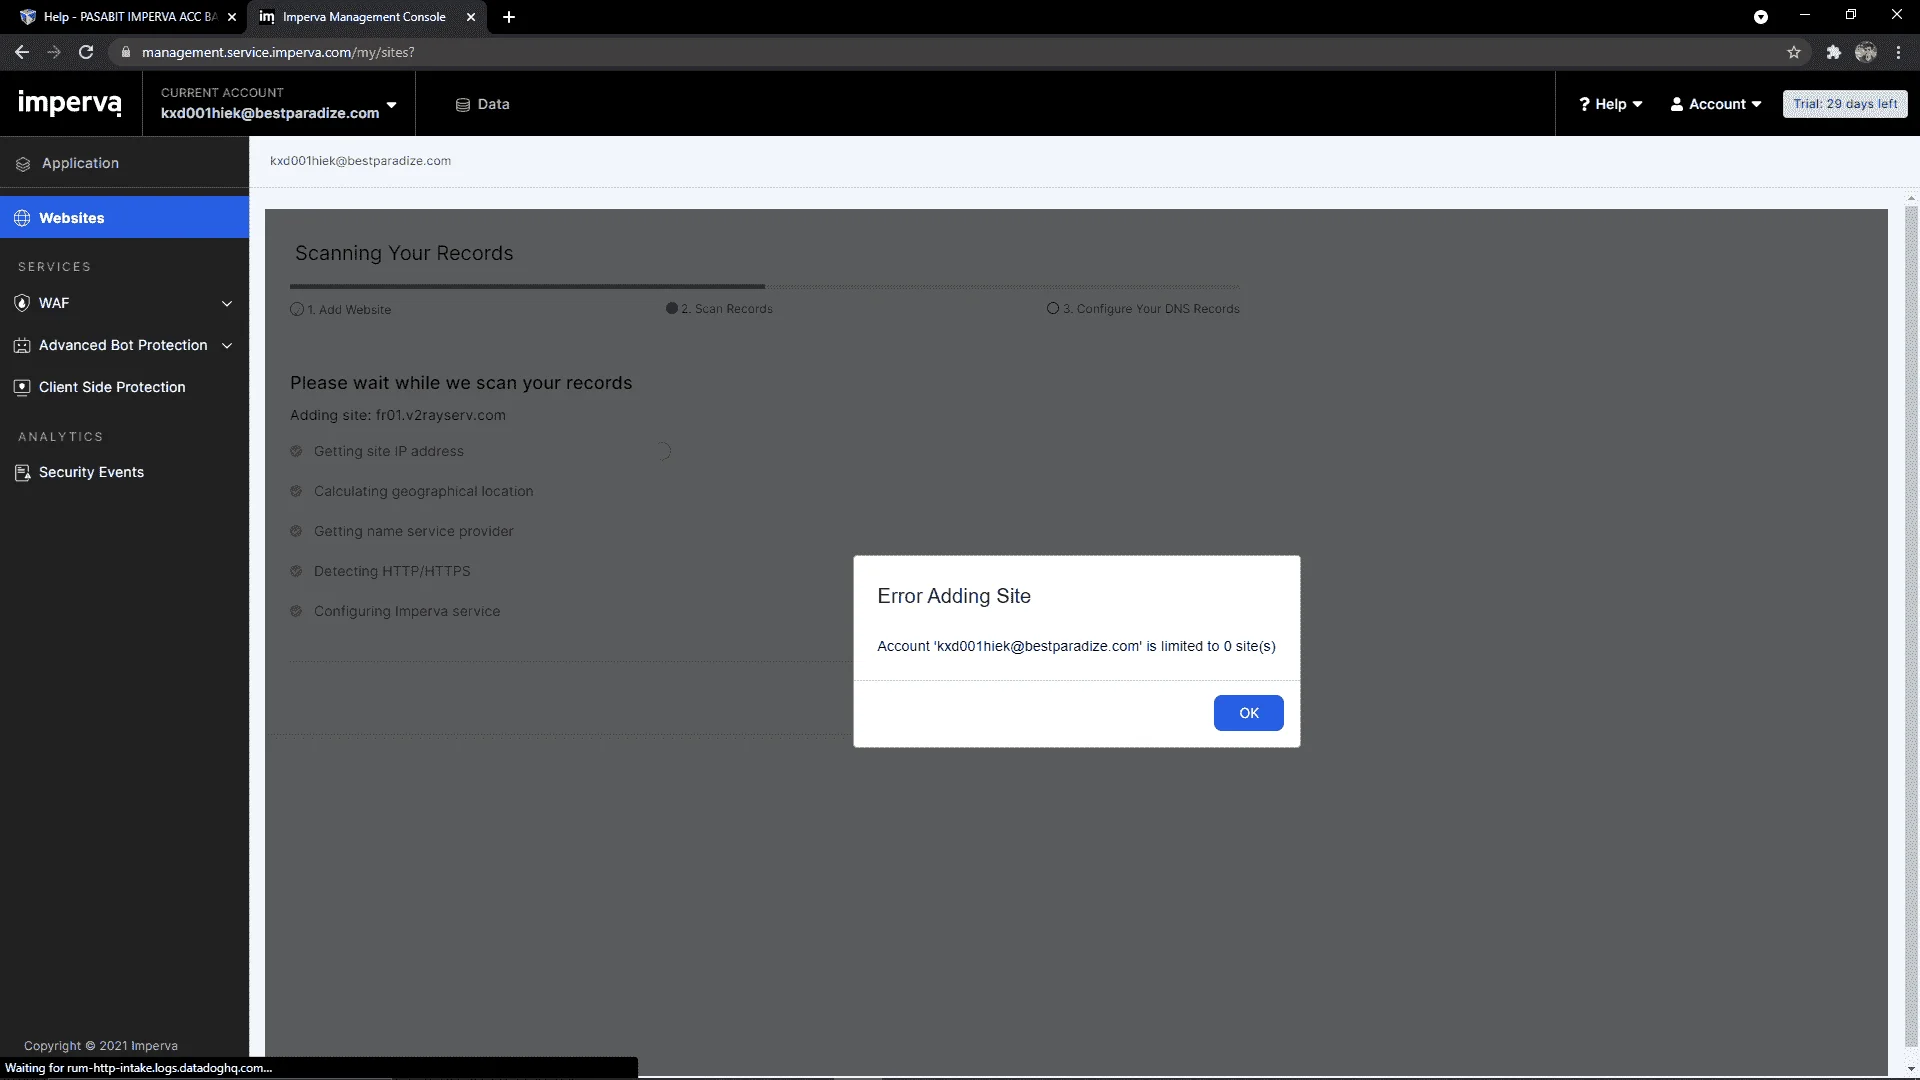
Task: Open the browser extensions puzzle icon
Action: [1833, 52]
